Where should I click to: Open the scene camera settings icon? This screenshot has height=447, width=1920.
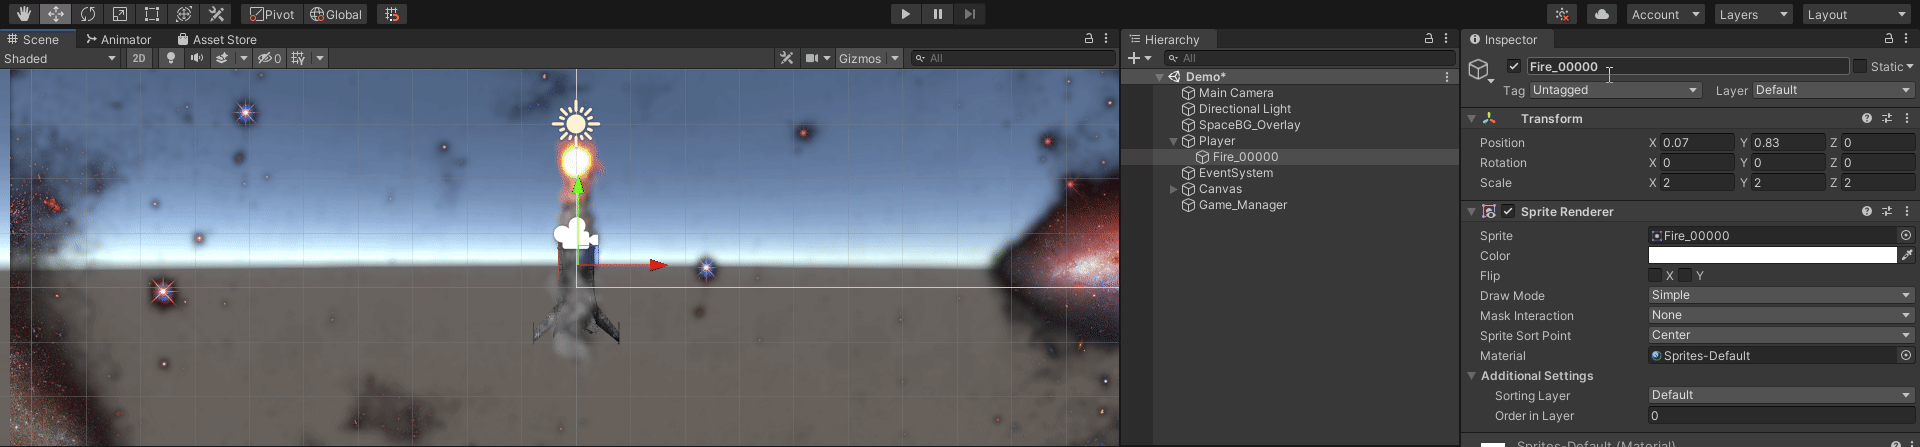tap(813, 58)
